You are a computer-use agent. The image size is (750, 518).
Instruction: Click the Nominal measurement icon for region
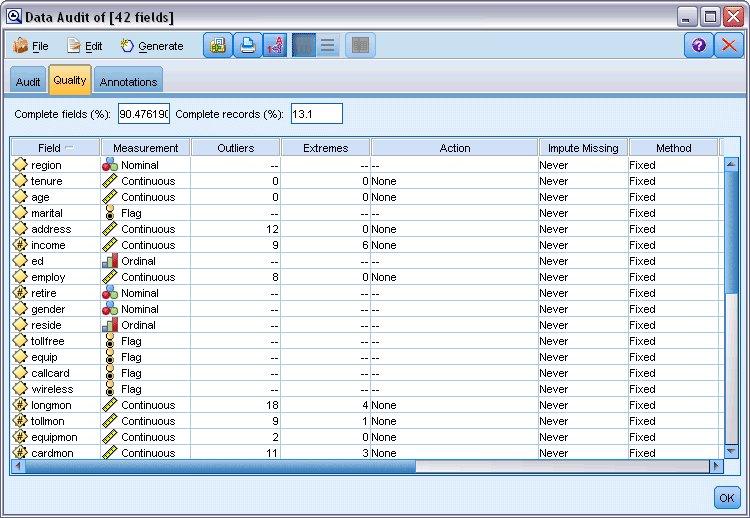(x=110, y=165)
